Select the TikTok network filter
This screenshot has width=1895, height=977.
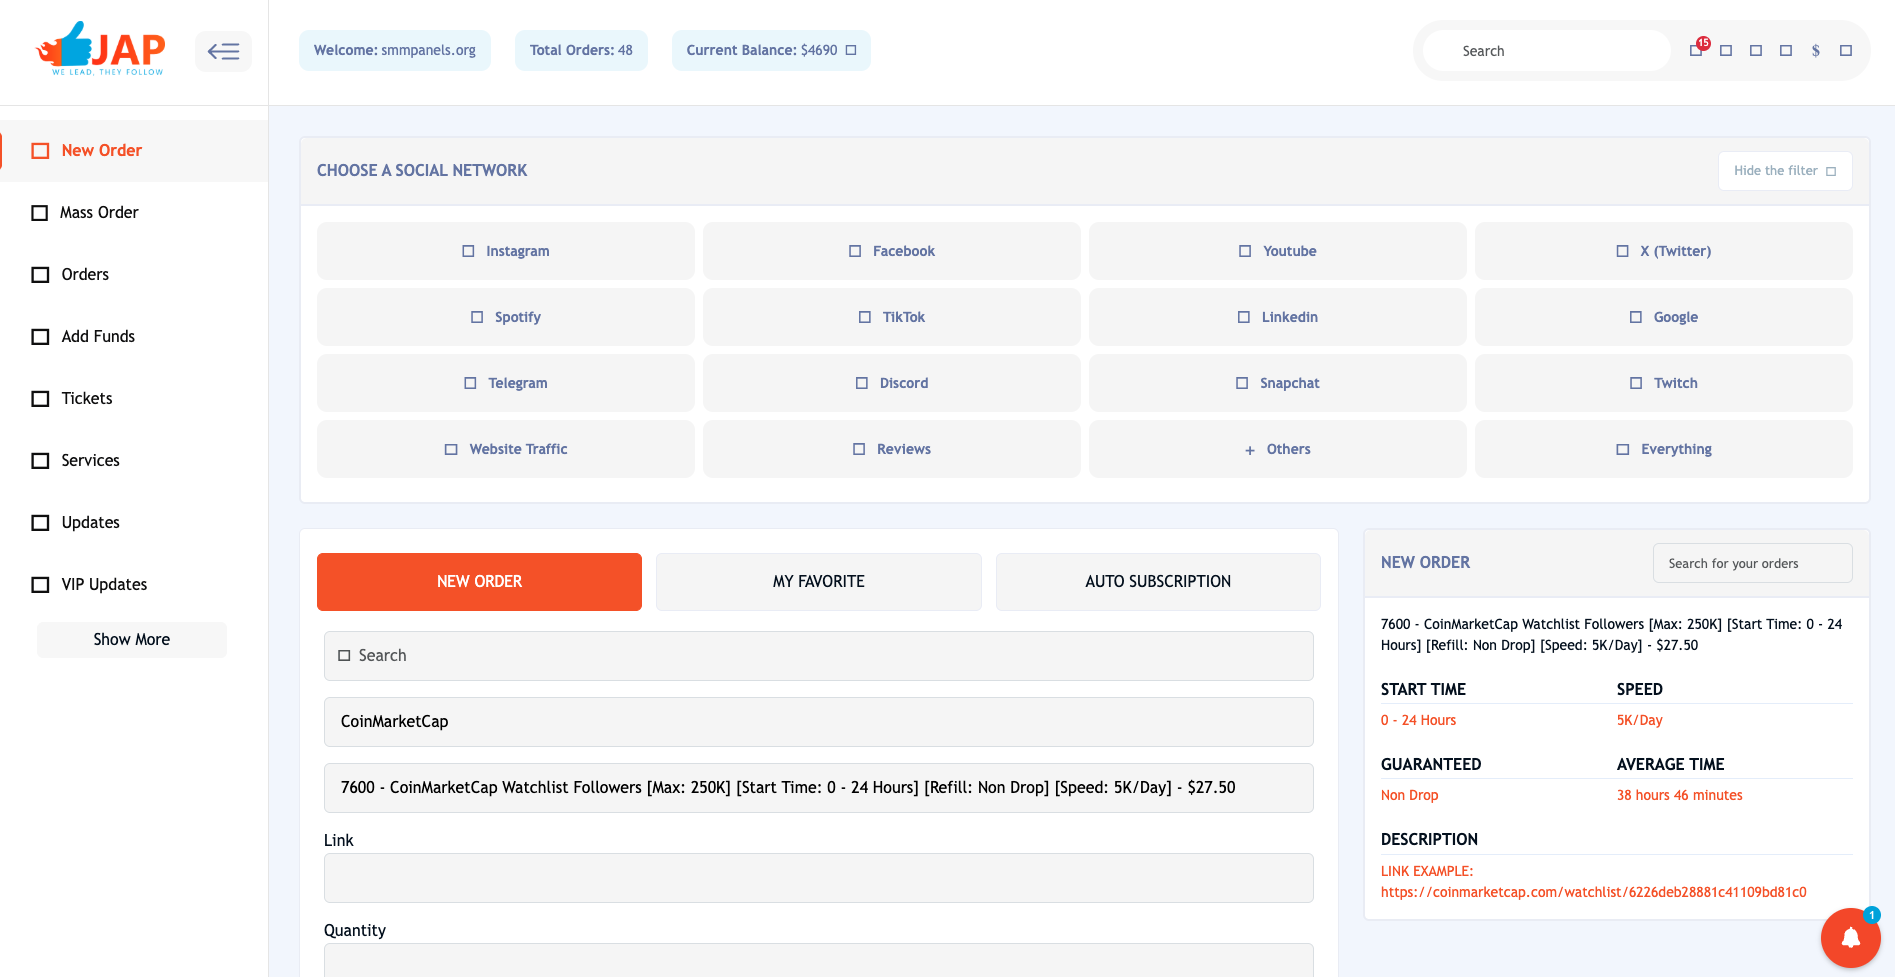(x=891, y=317)
